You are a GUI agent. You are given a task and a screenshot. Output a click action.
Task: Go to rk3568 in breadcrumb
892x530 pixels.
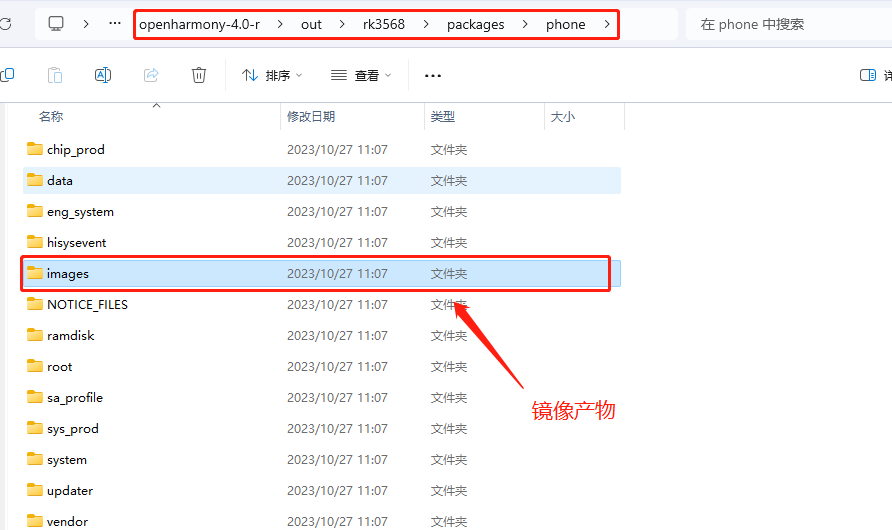click(384, 24)
